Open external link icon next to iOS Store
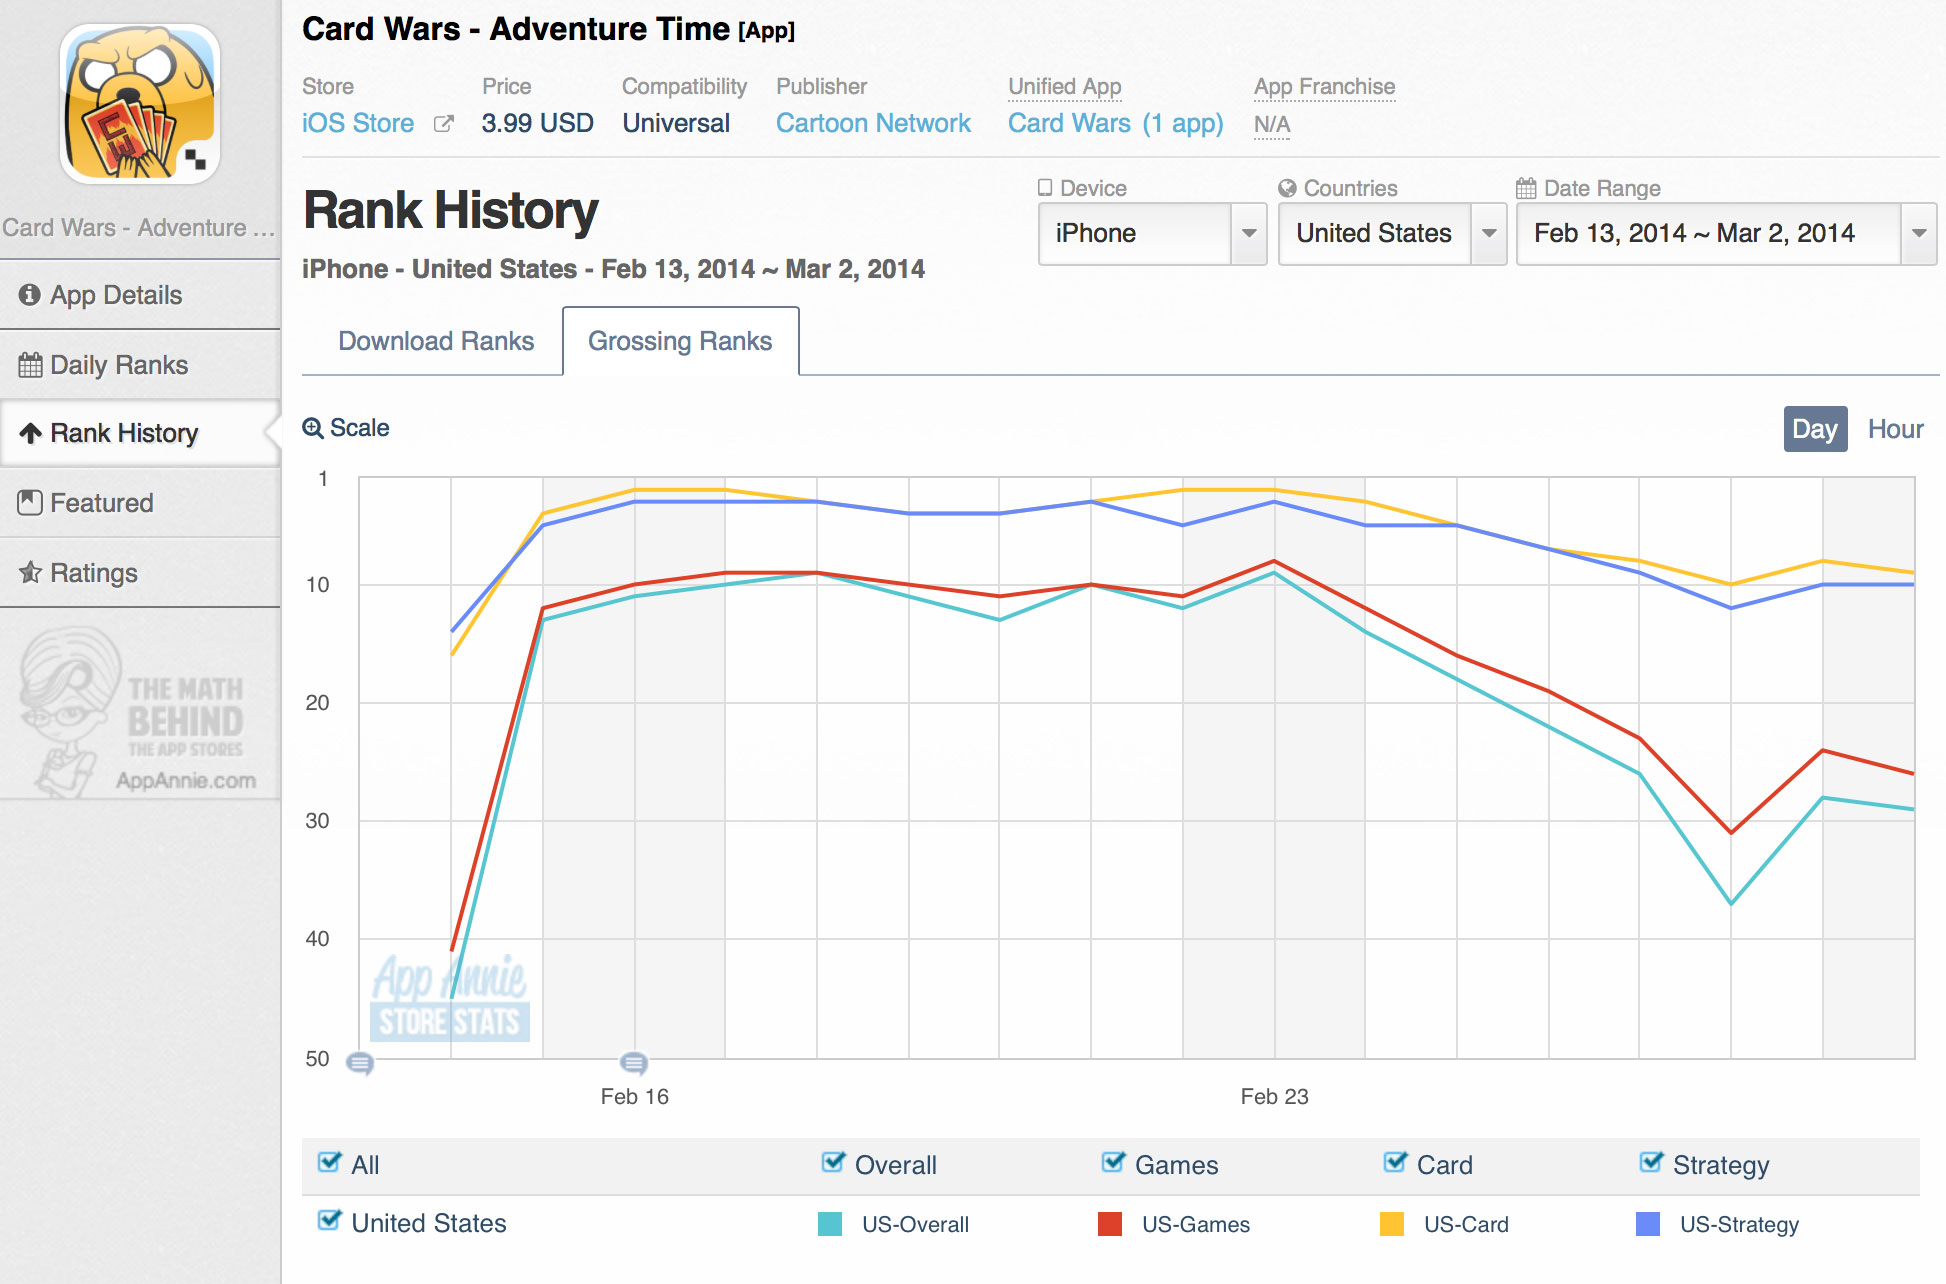 443,124
